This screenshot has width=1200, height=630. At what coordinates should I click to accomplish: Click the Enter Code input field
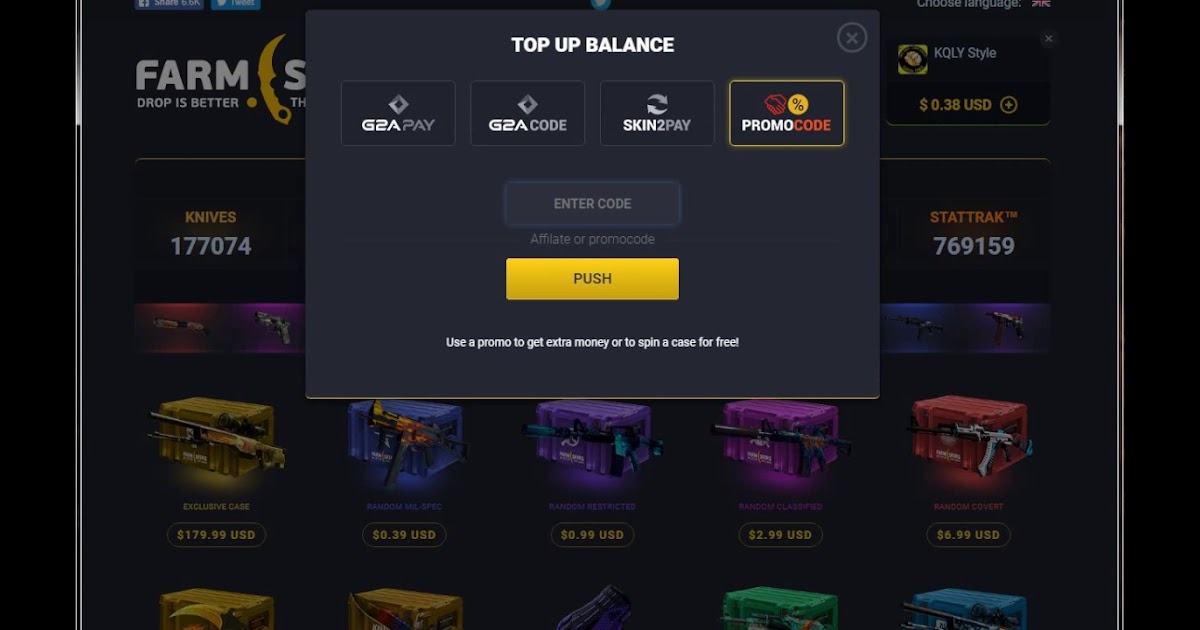[592, 204]
